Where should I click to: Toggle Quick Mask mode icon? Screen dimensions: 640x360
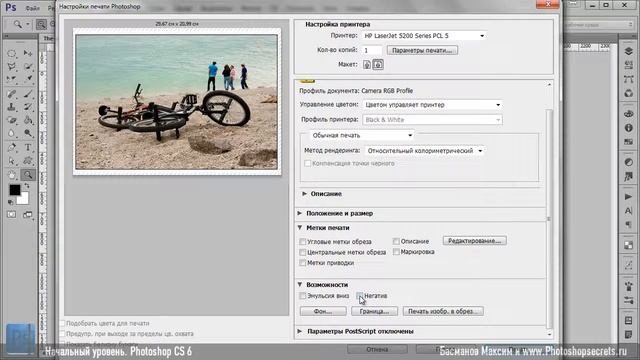11,215
